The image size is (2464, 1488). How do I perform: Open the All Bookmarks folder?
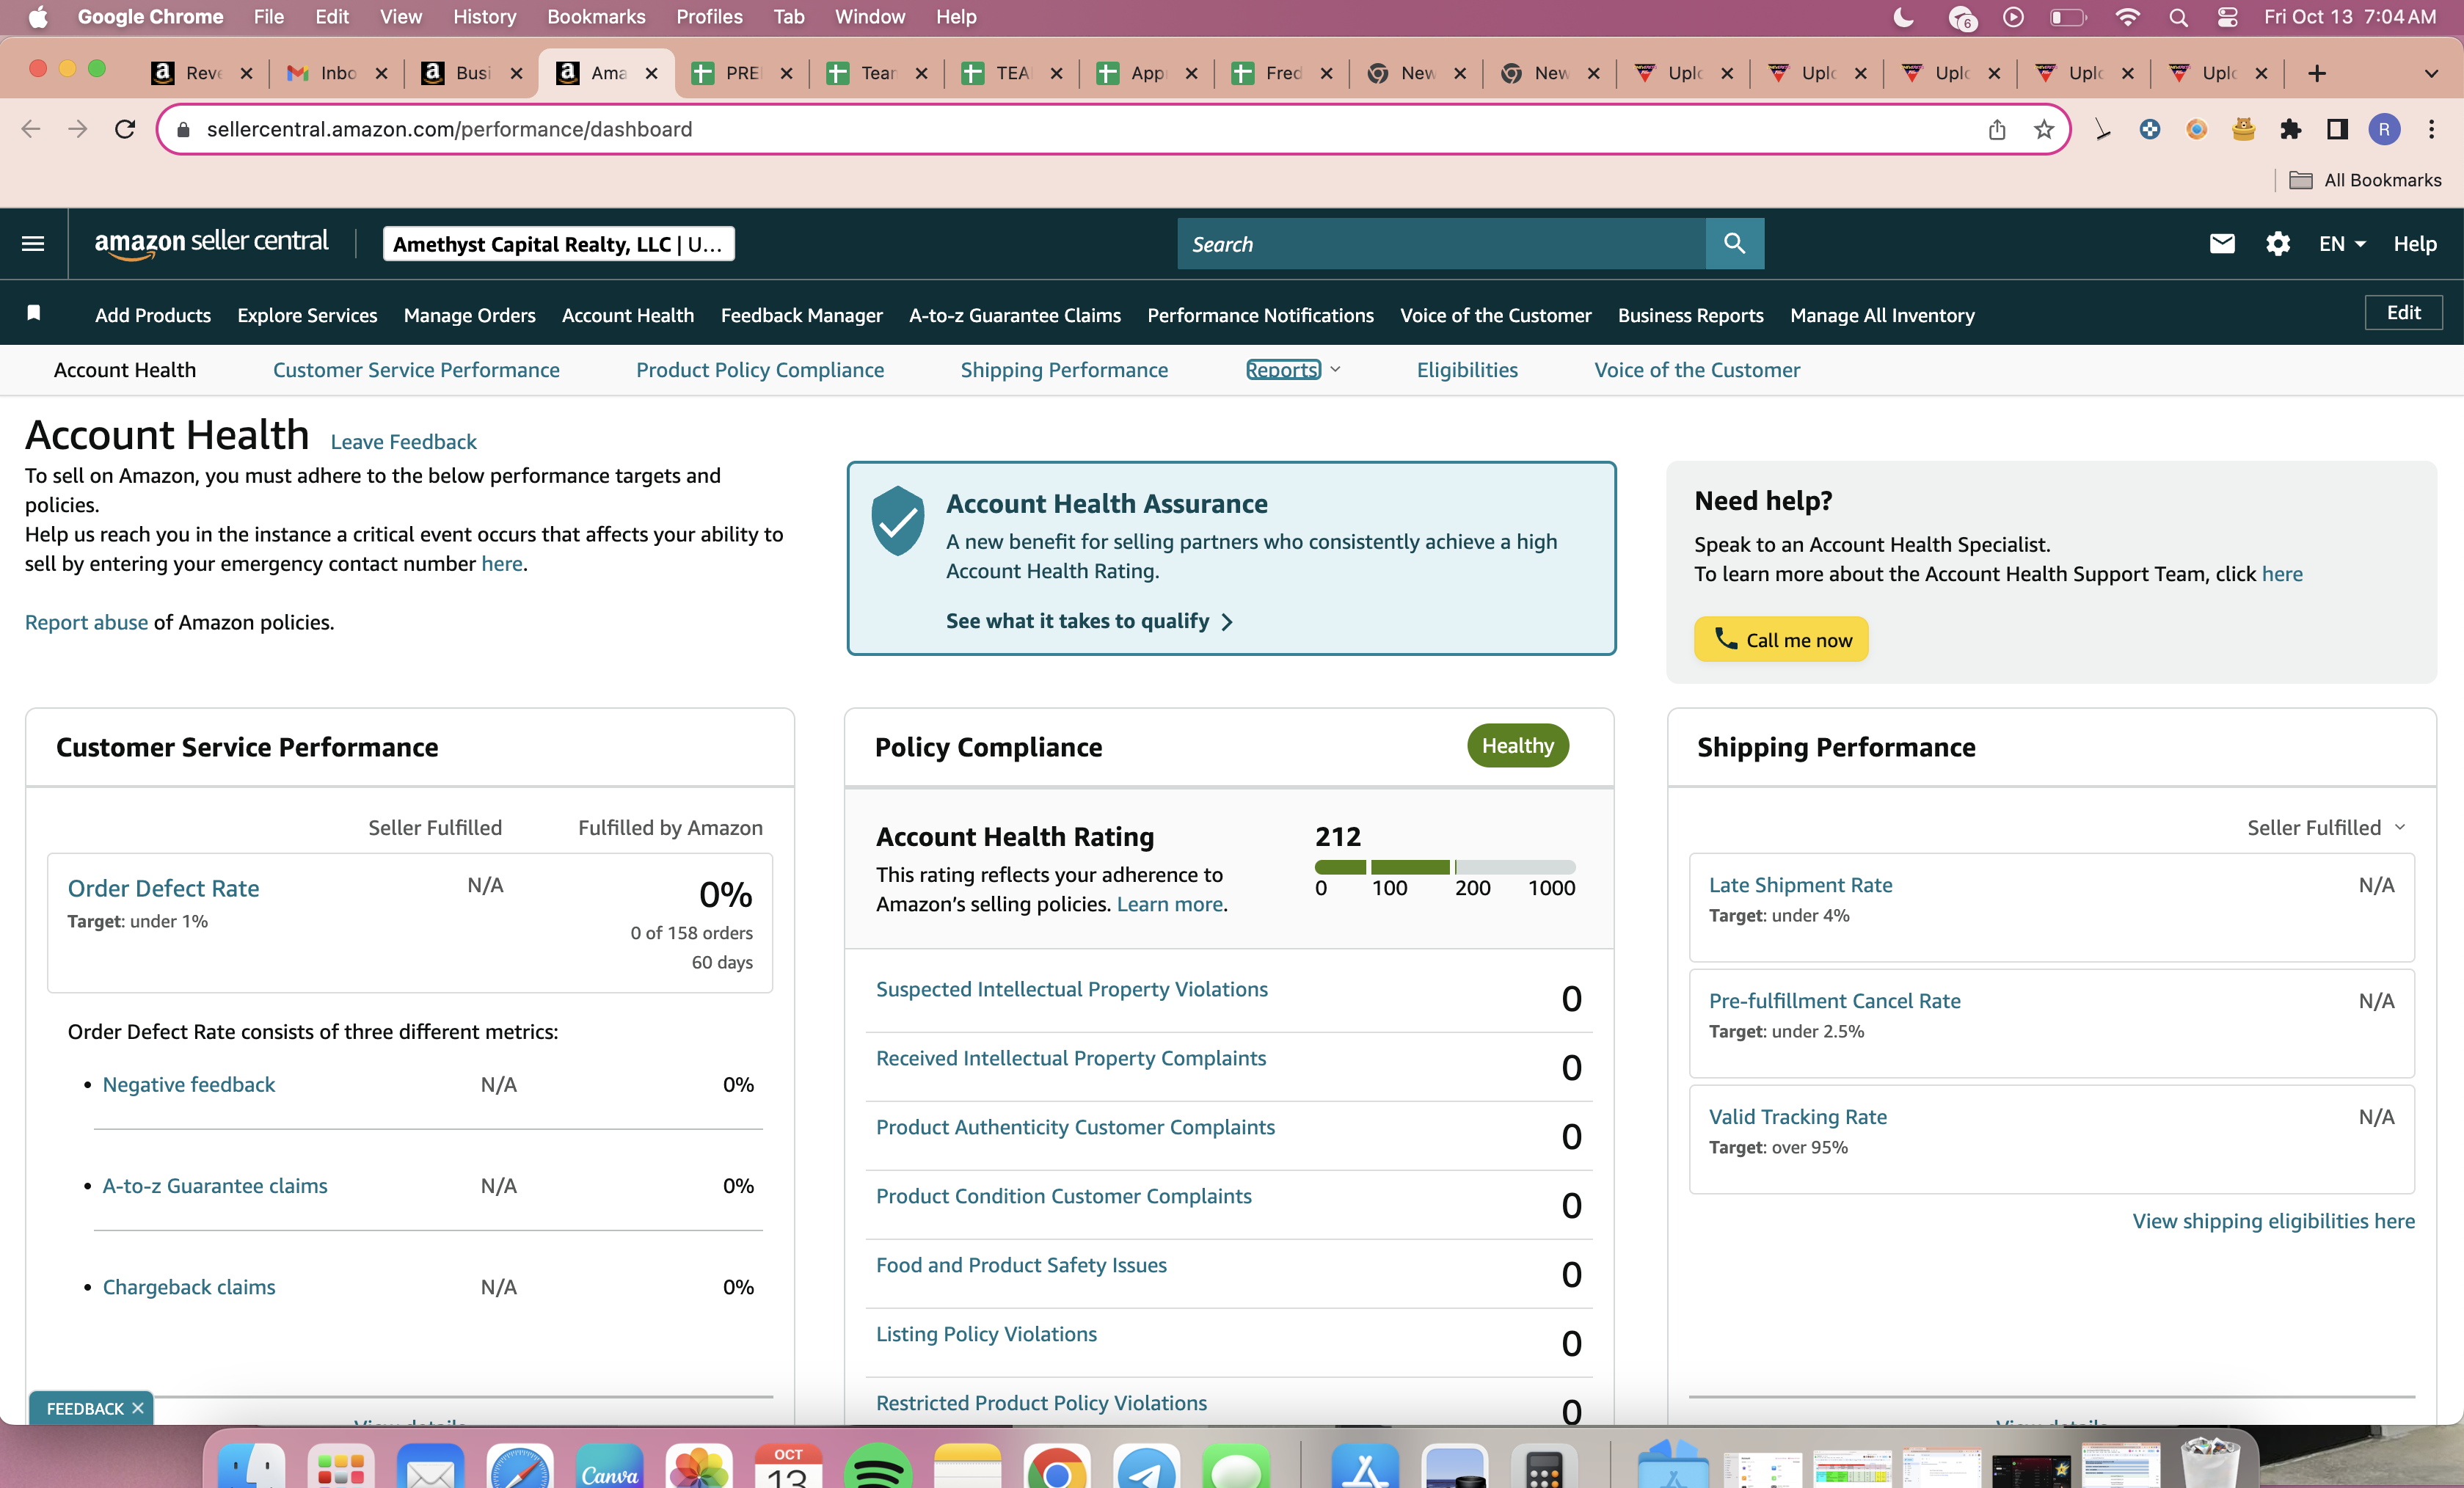click(2366, 180)
